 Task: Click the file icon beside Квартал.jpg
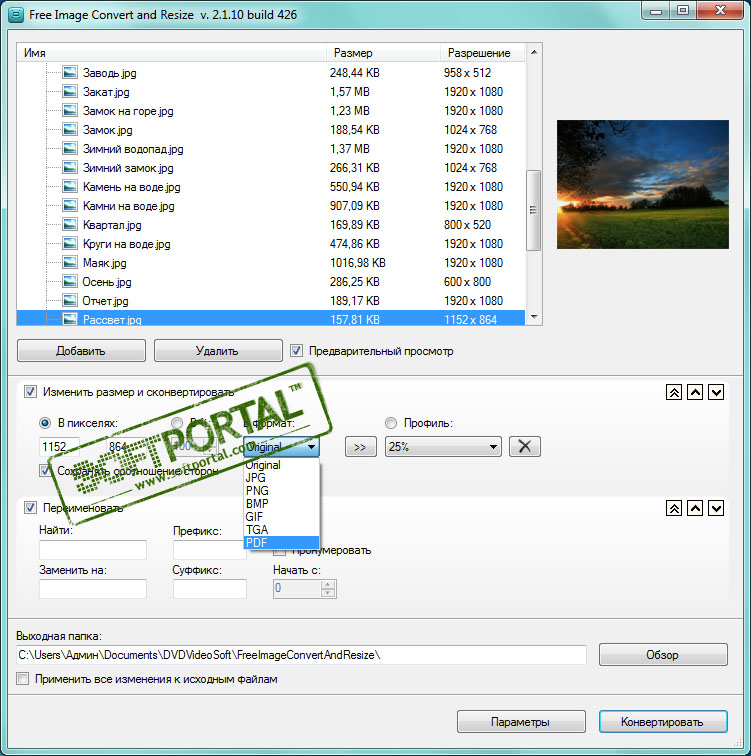70,225
